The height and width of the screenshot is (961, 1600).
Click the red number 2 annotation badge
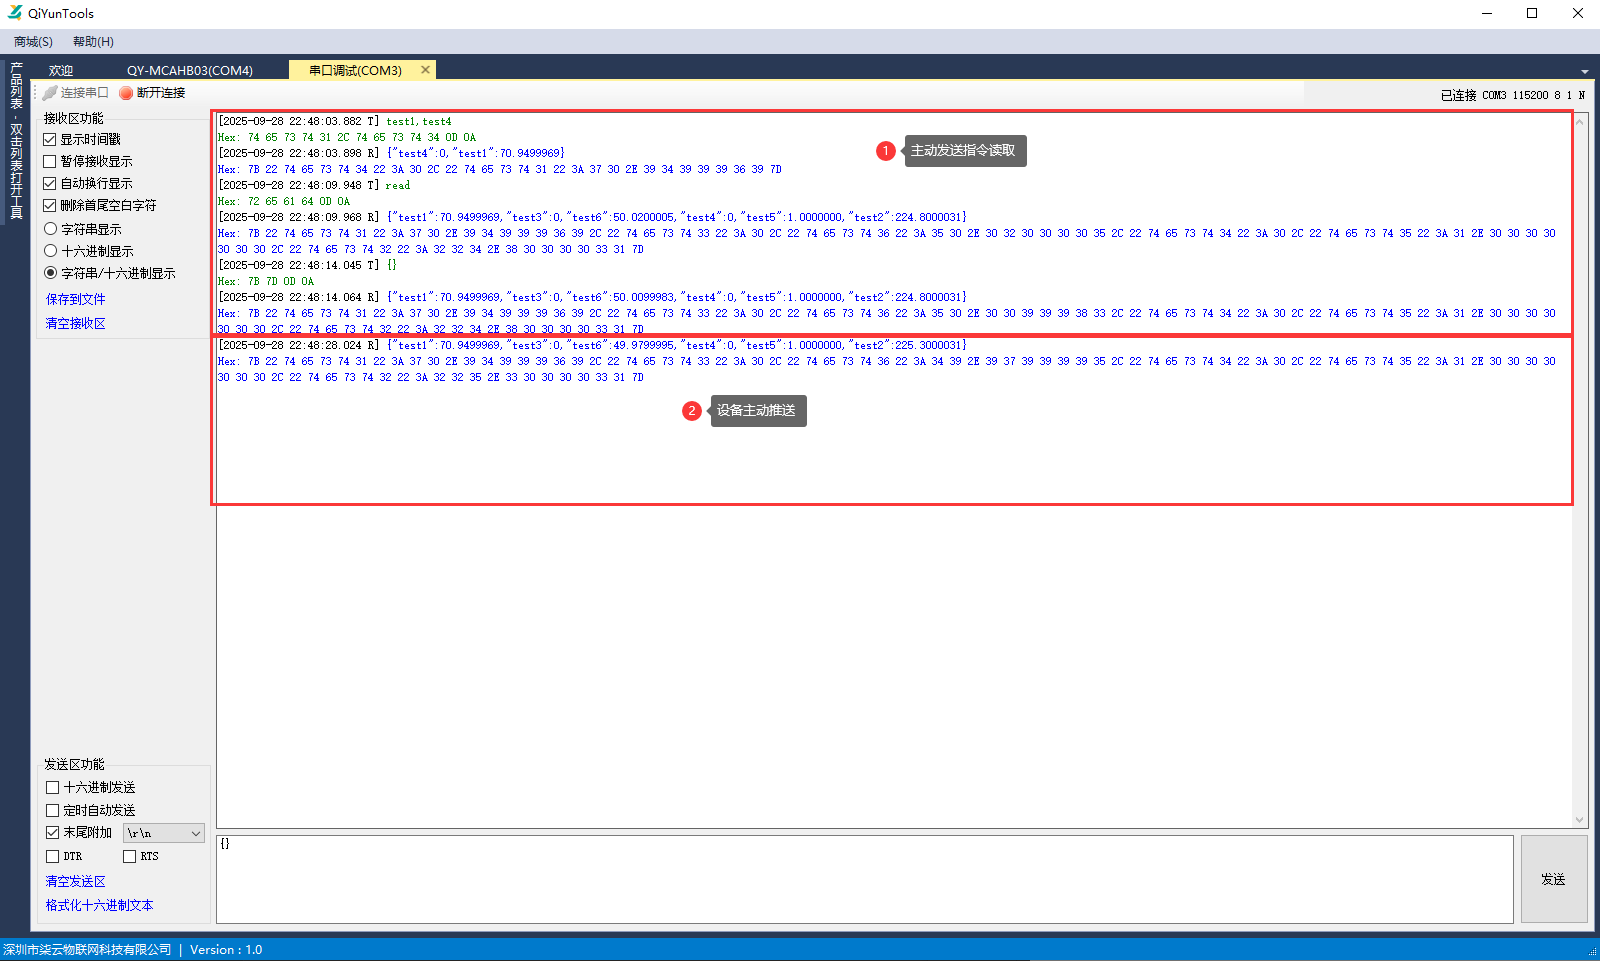coord(691,411)
